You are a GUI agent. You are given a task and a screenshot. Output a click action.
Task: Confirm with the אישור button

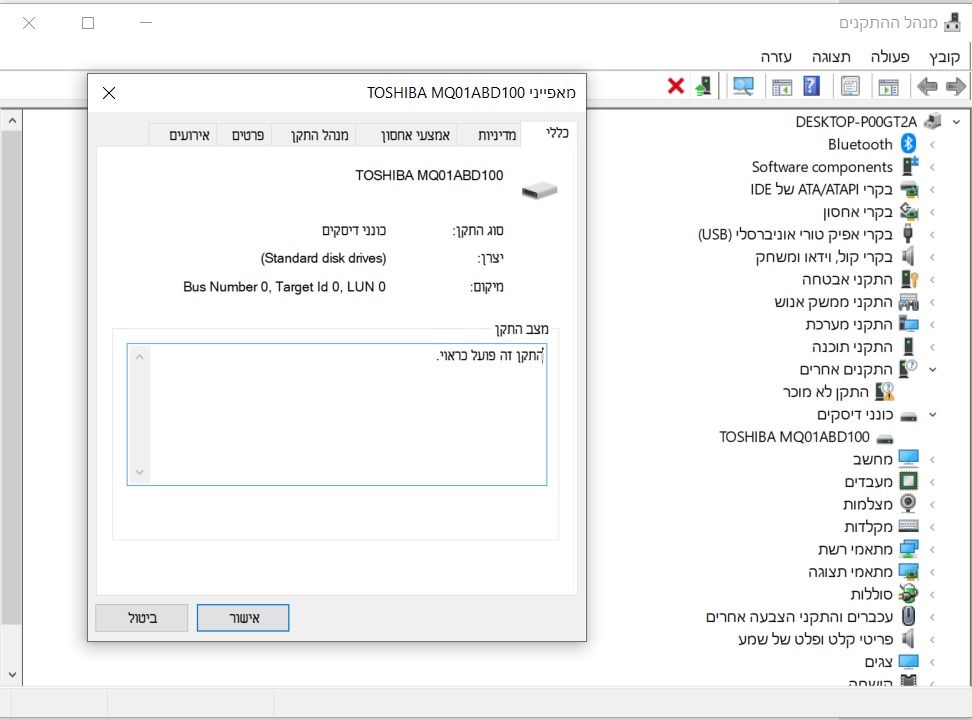243,618
